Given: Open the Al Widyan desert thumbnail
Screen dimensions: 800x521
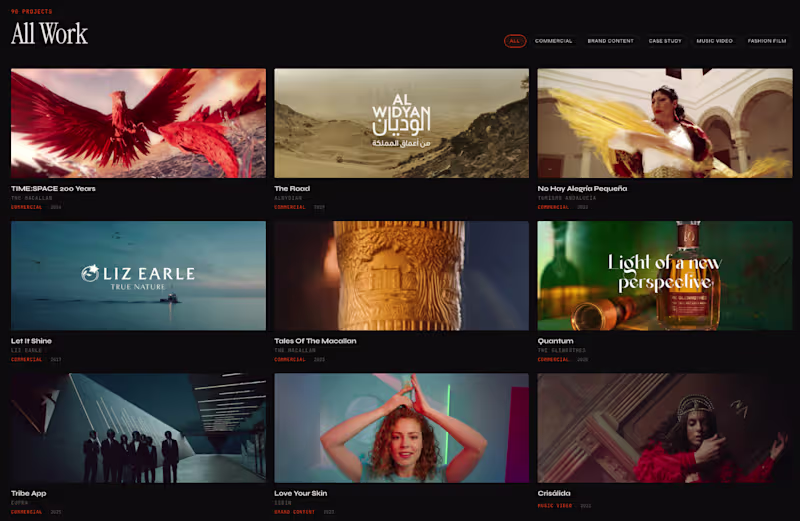Looking at the screenshot, I should (x=402, y=123).
